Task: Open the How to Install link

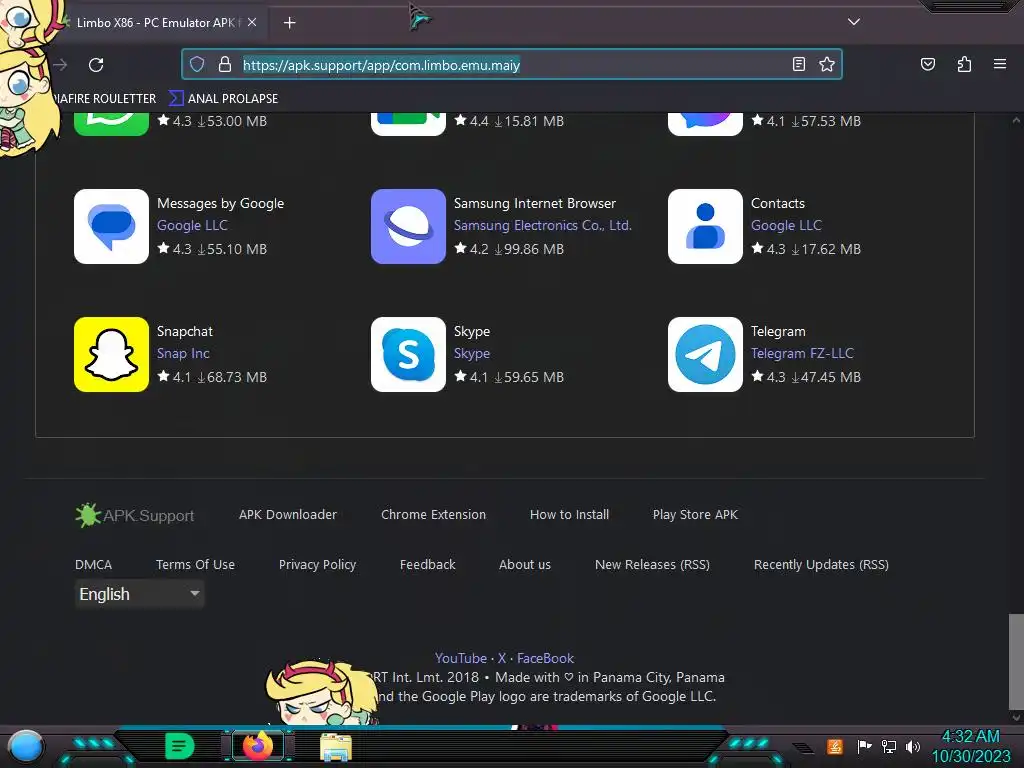Action: (569, 515)
